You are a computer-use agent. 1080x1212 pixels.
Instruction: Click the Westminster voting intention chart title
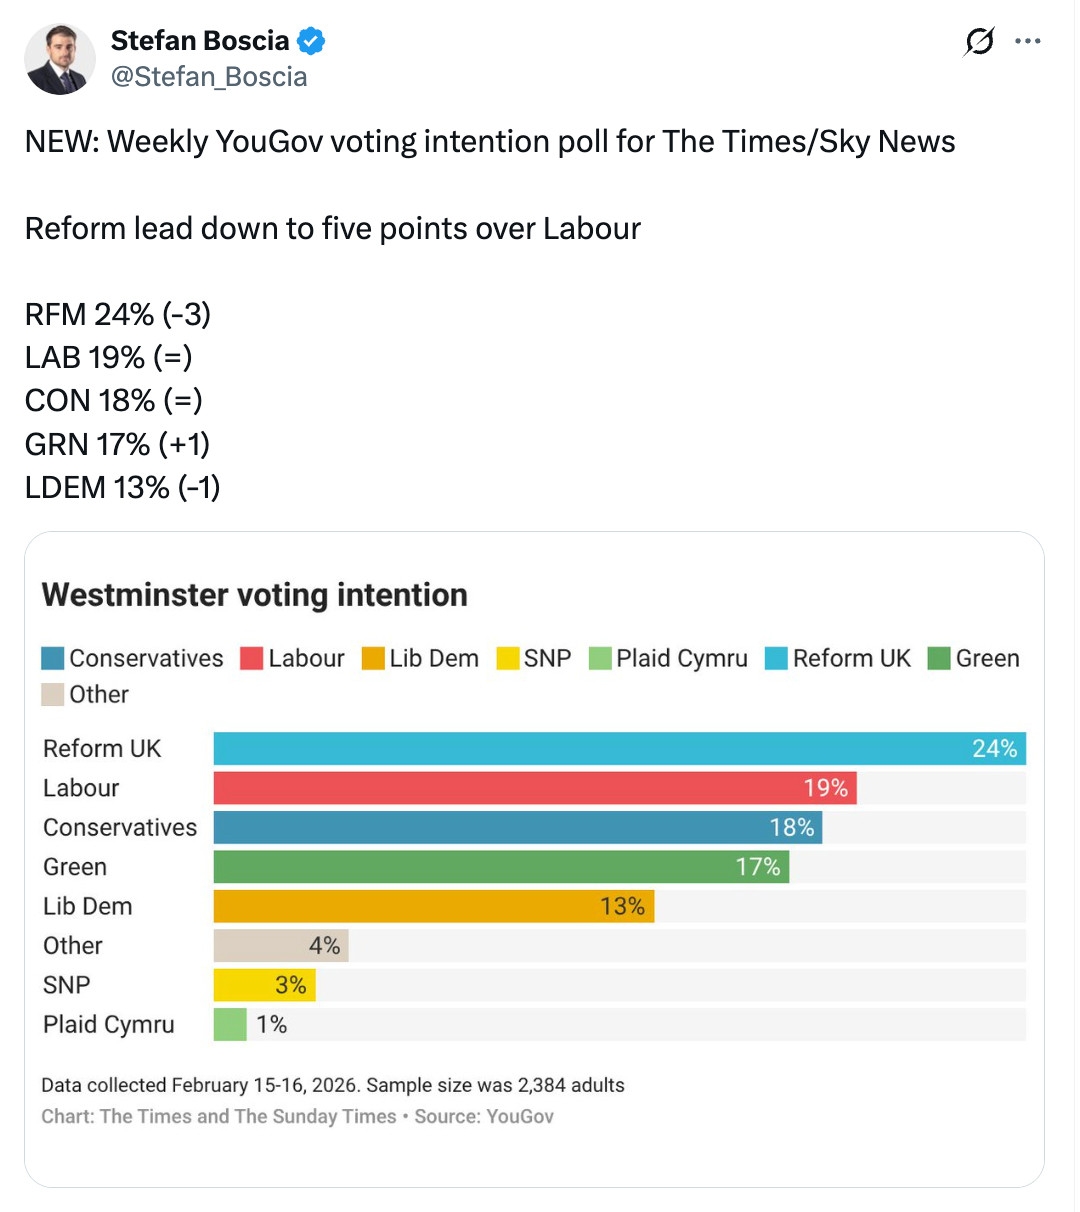254,595
